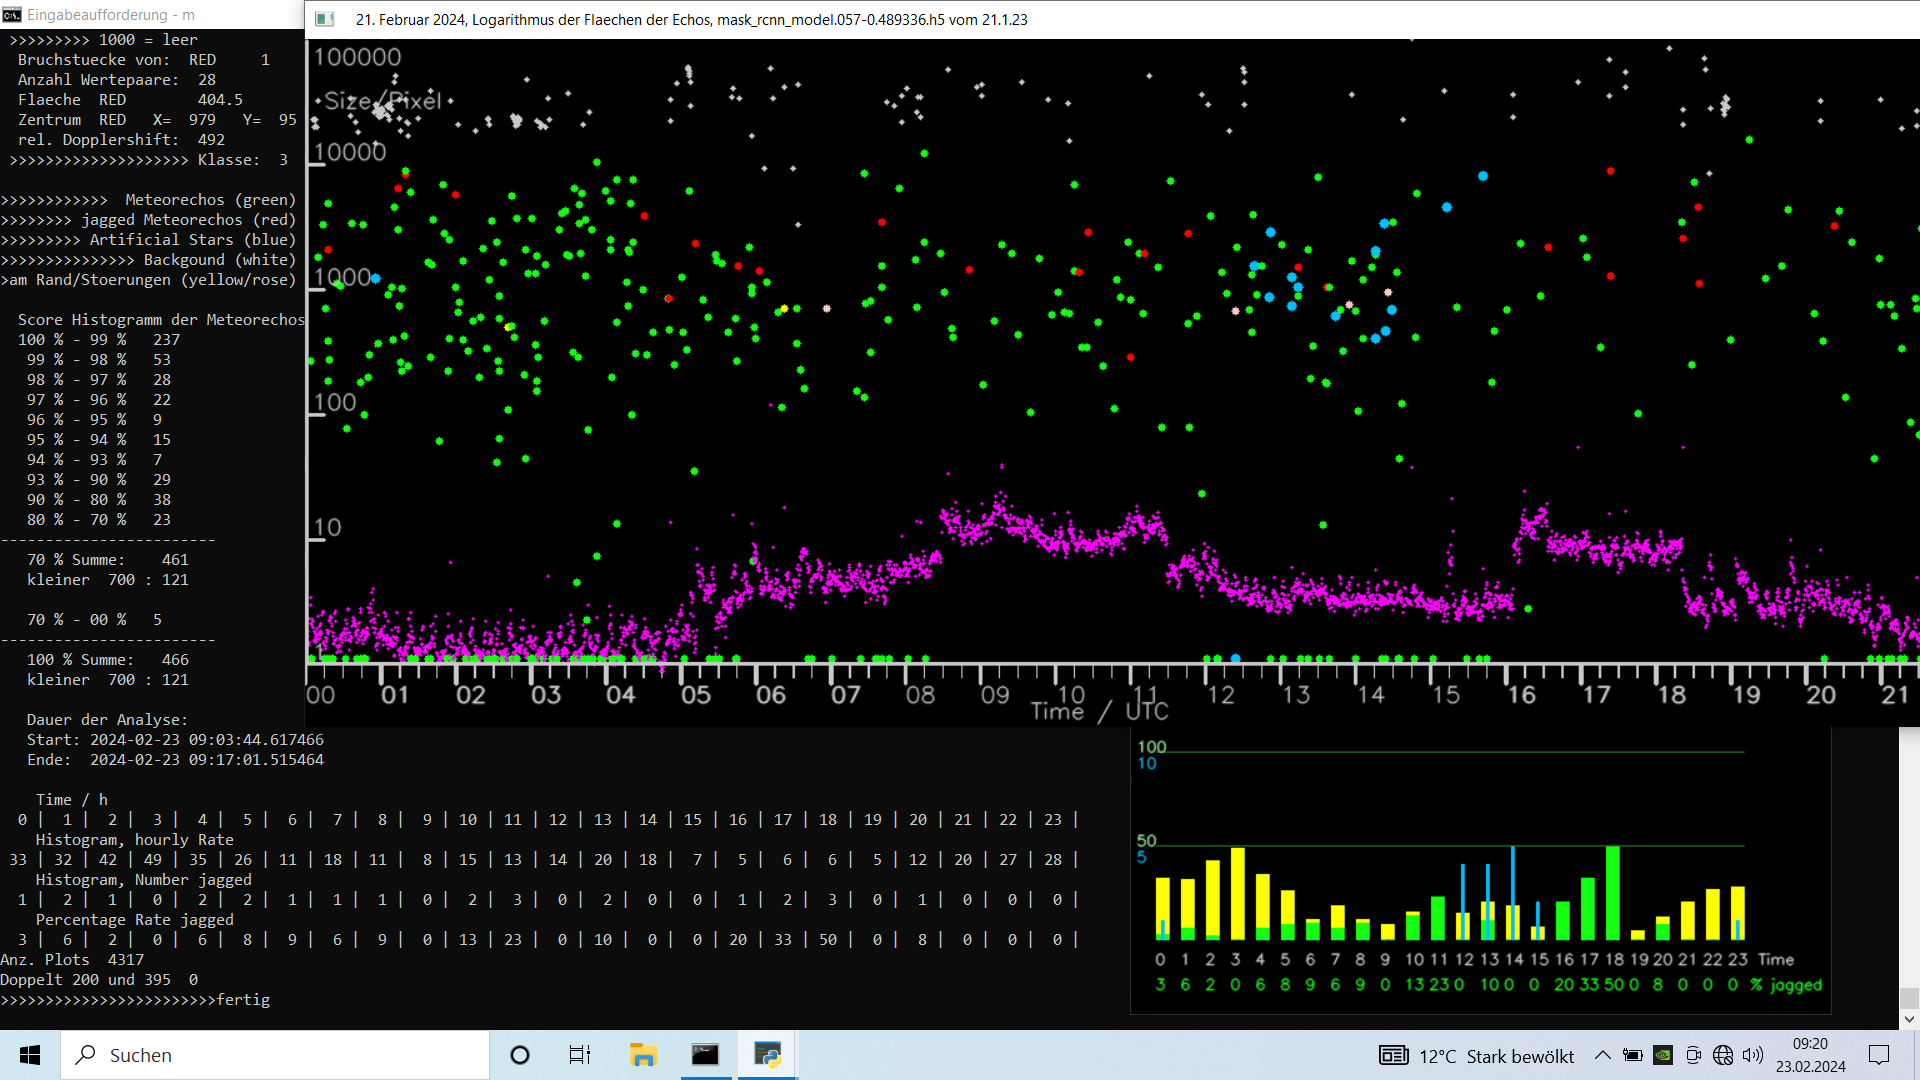Image resolution: width=1920 pixels, height=1080 pixels.
Task: Click the 'Time / UTC' axis label
Action: pyautogui.click(x=1099, y=711)
